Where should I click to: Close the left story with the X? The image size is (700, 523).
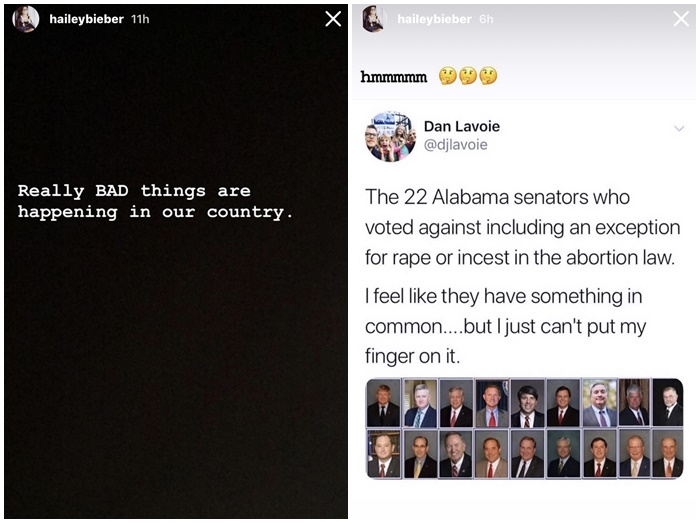pos(334,19)
